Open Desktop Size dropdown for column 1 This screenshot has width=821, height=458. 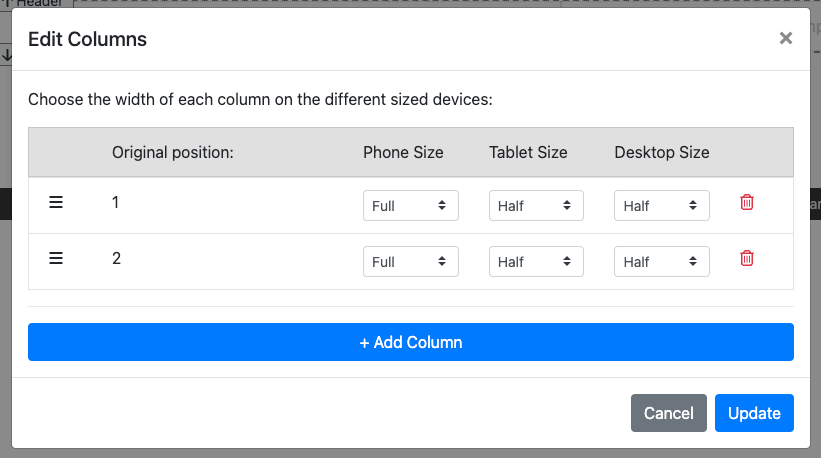coord(661,206)
